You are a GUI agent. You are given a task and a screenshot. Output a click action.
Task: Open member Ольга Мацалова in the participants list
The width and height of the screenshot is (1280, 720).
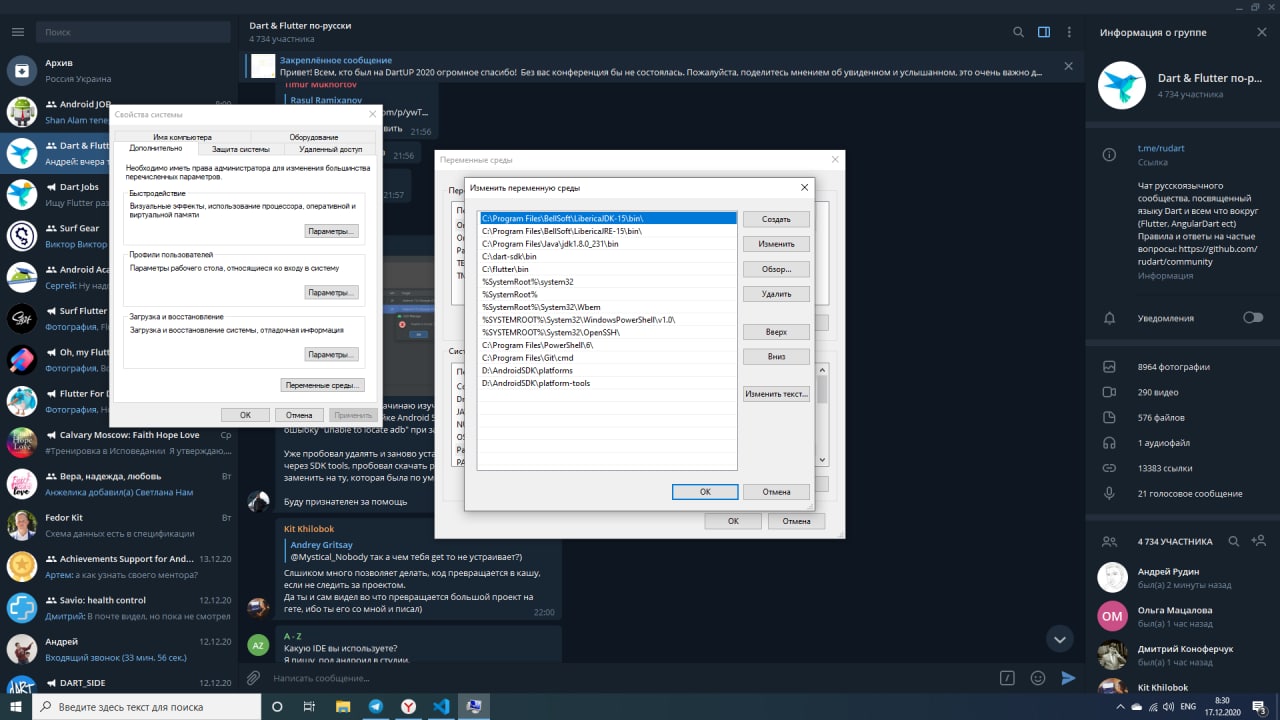click(1182, 616)
